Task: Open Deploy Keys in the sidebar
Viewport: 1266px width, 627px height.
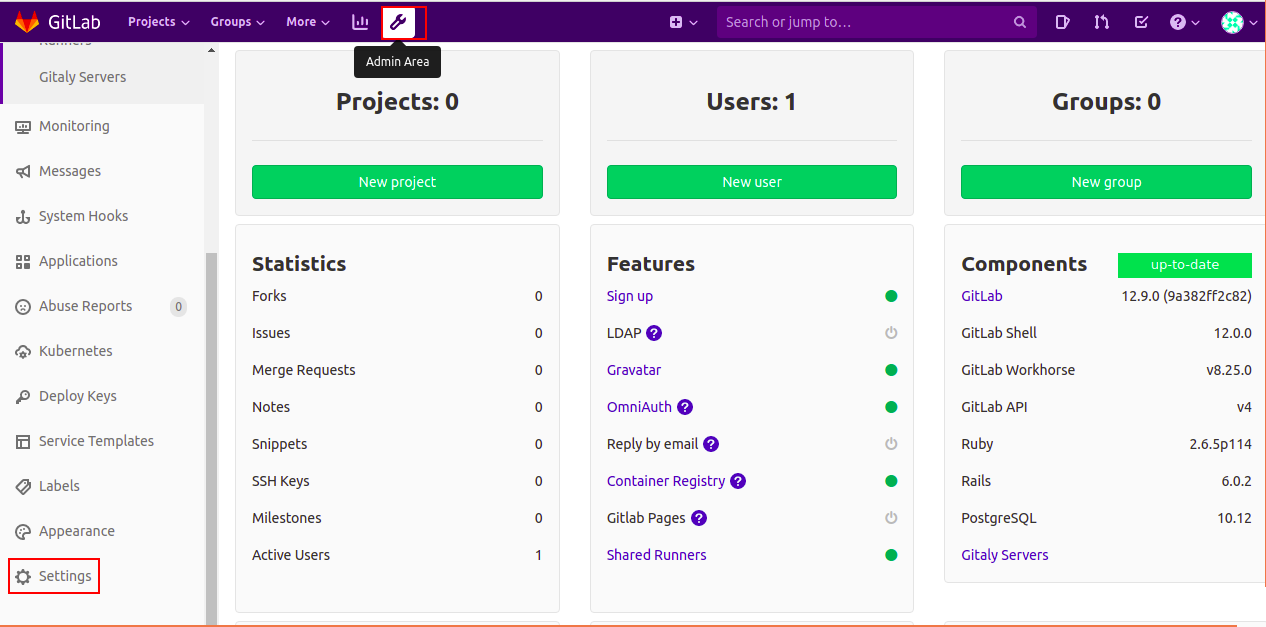Action: (78, 396)
